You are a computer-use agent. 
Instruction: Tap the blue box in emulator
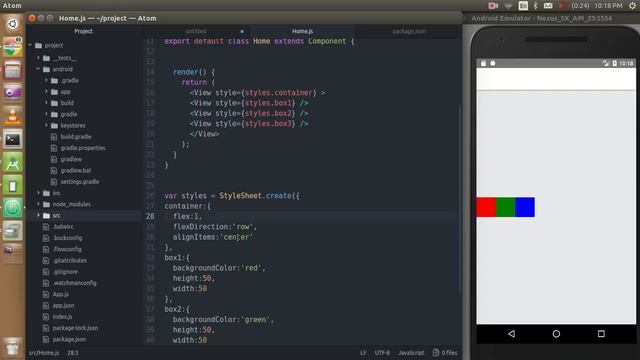pyautogui.click(x=525, y=207)
